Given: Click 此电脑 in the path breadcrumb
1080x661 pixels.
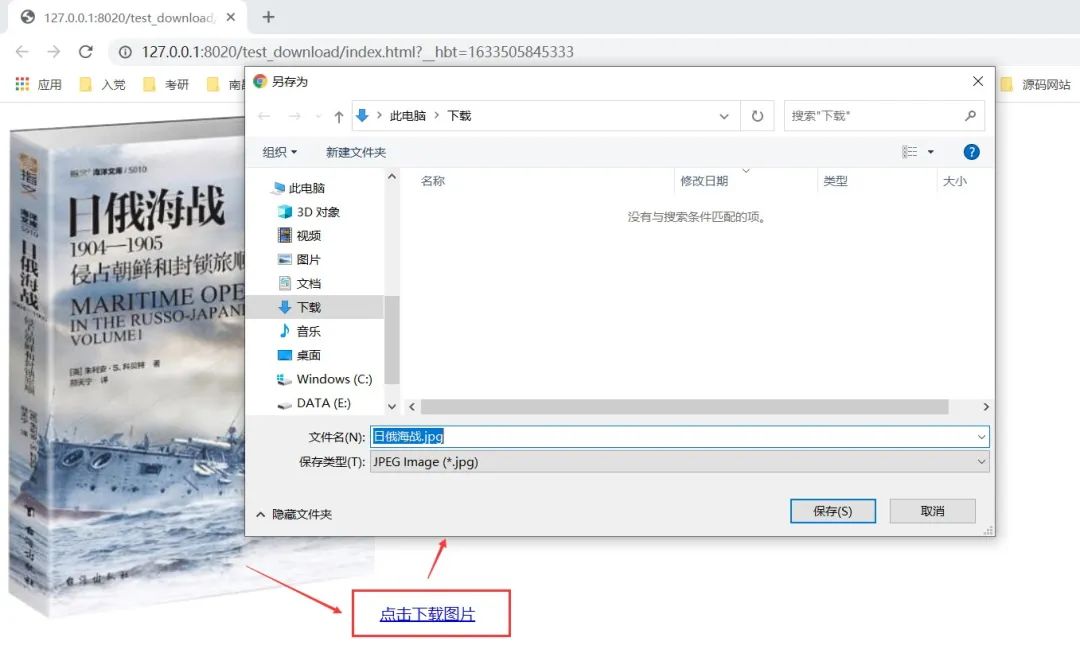Looking at the screenshot, I should coord(408,116).
